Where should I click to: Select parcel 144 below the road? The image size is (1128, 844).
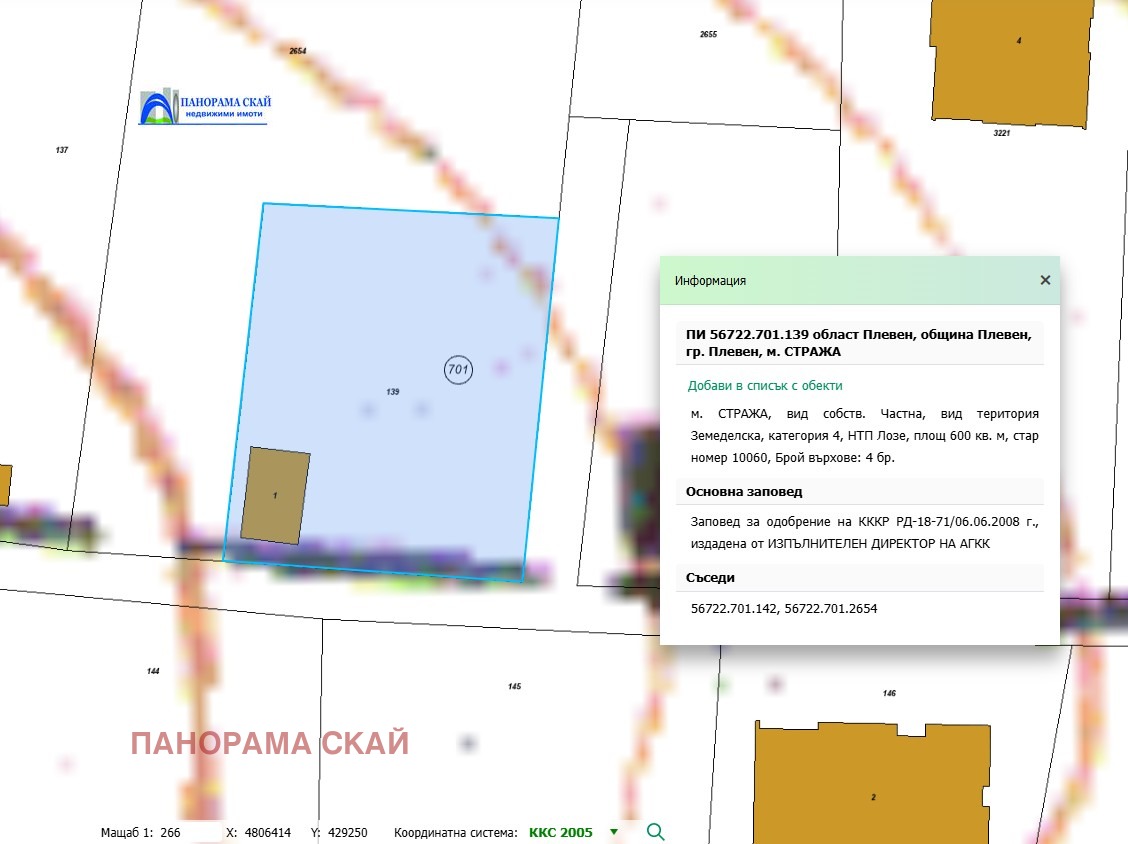click(153, 671)
